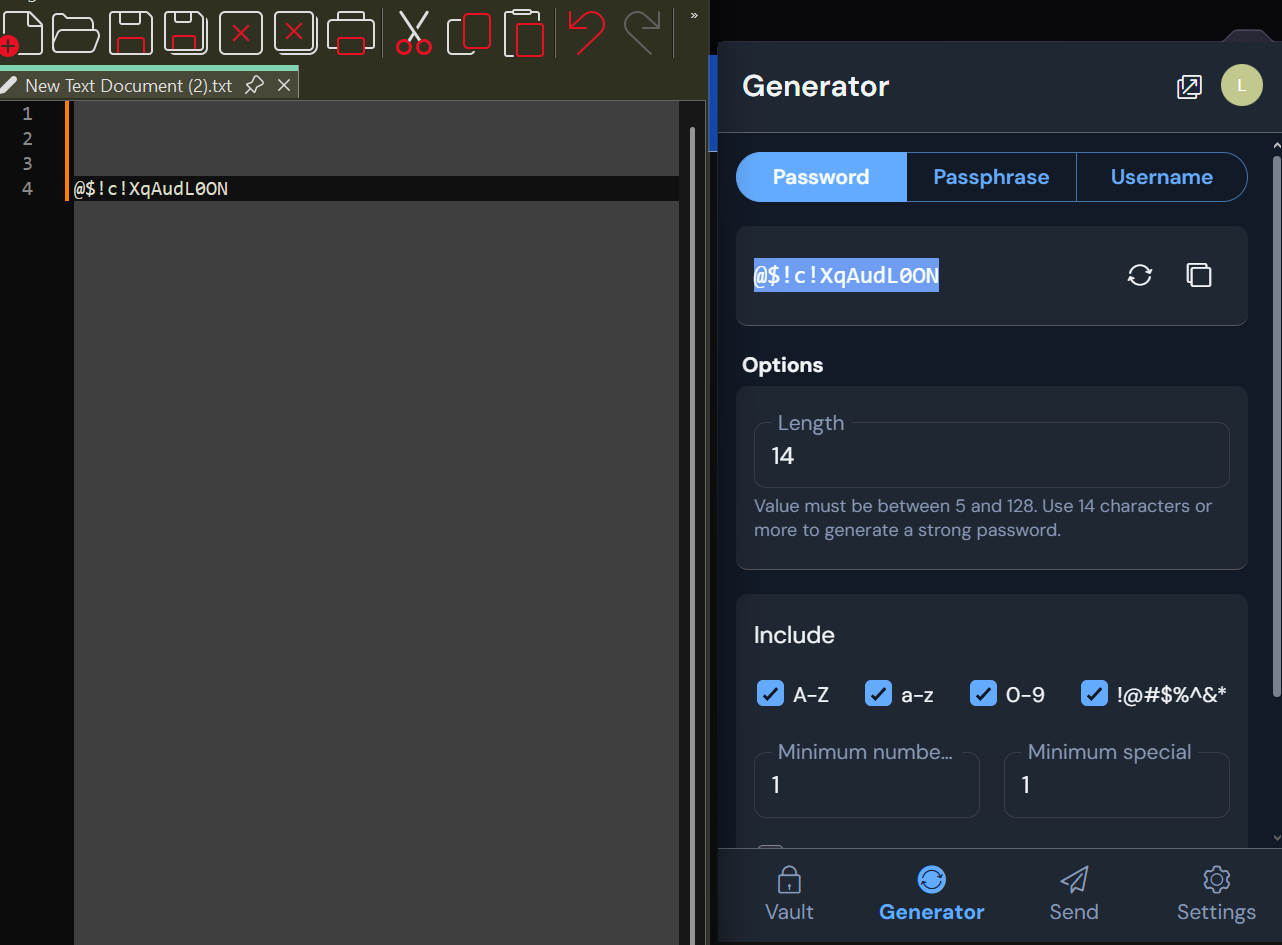
Task: Open the account avatar menu
Action: (1242, 85)
